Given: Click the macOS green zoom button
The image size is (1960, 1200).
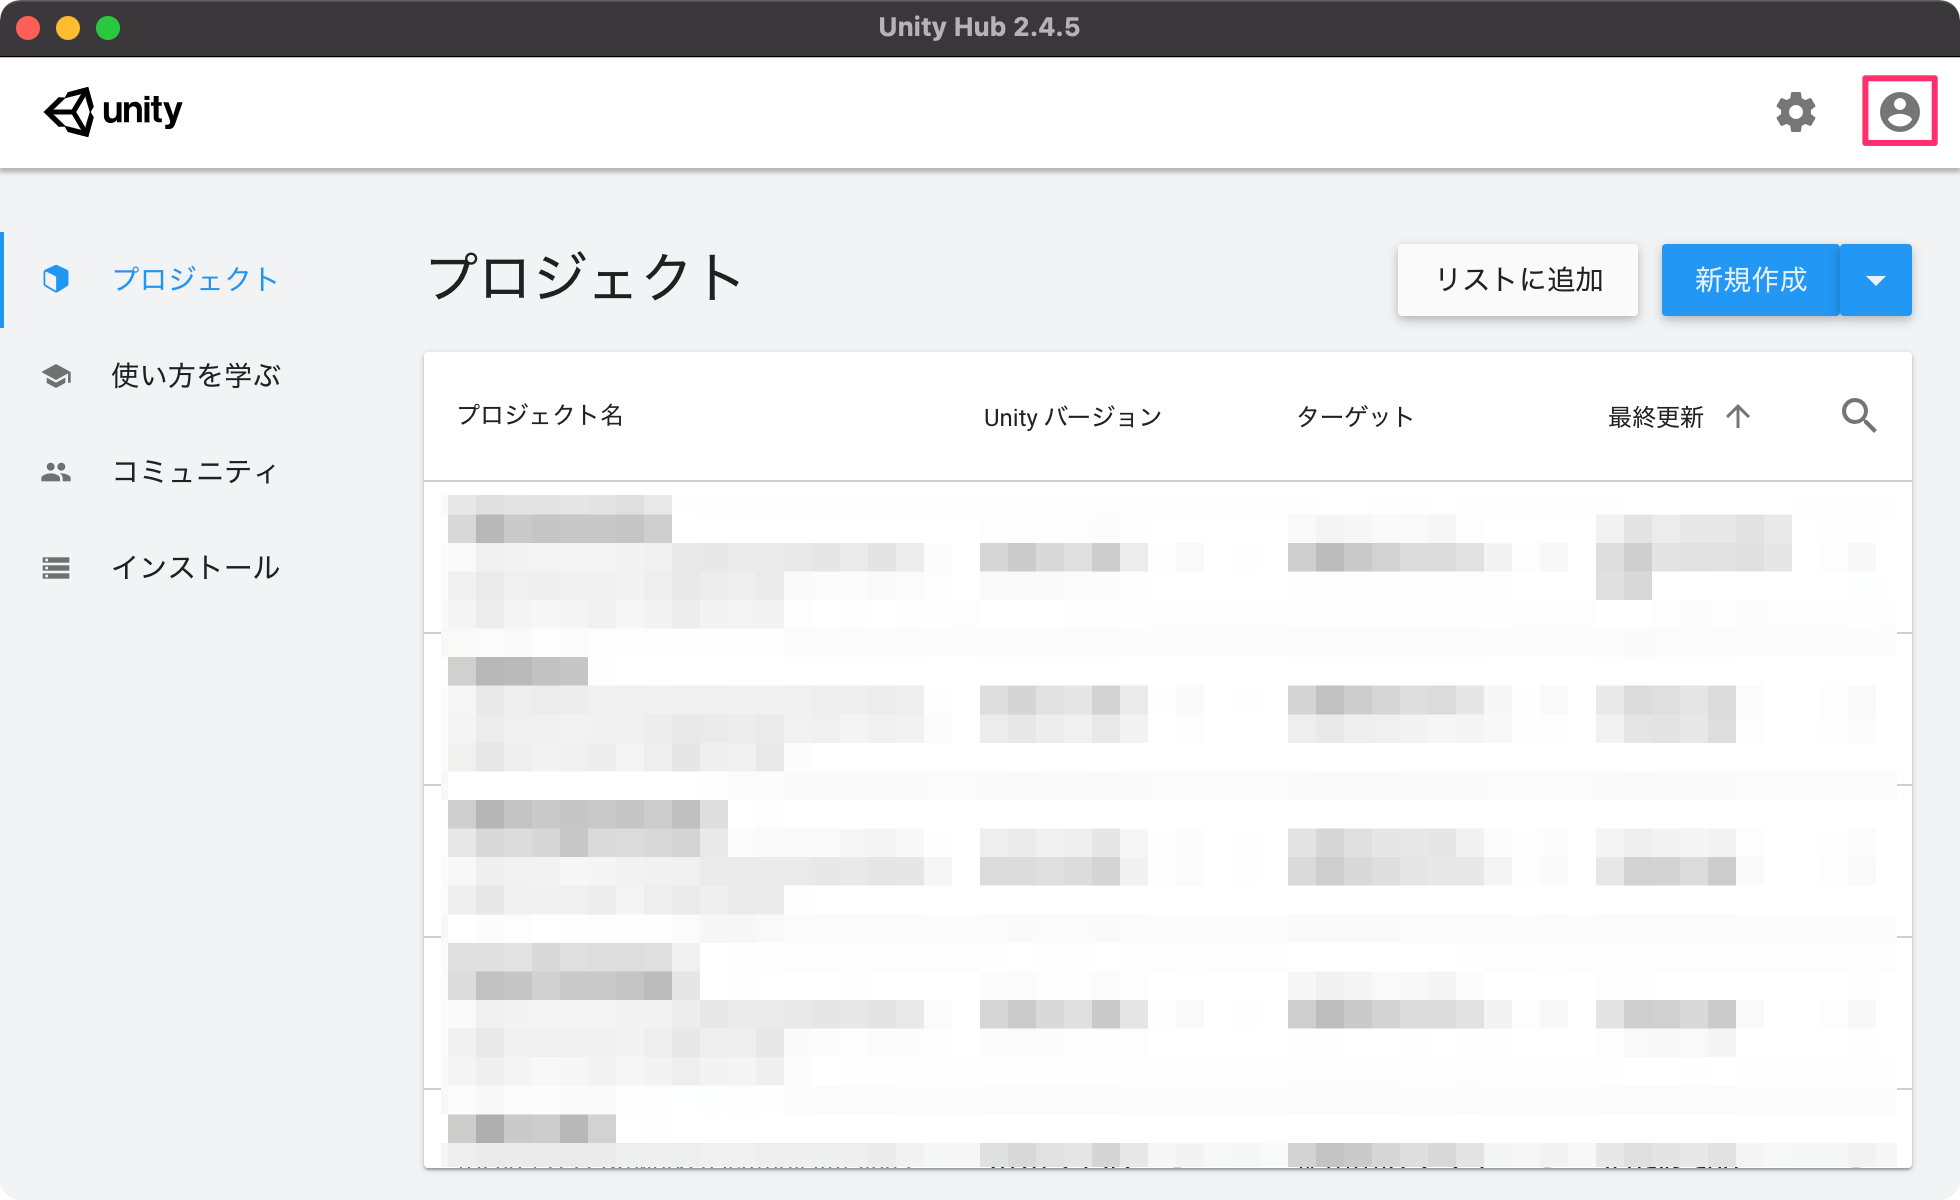Looking at the screenshot, I should pyautogui.click(x=108, y=28).
